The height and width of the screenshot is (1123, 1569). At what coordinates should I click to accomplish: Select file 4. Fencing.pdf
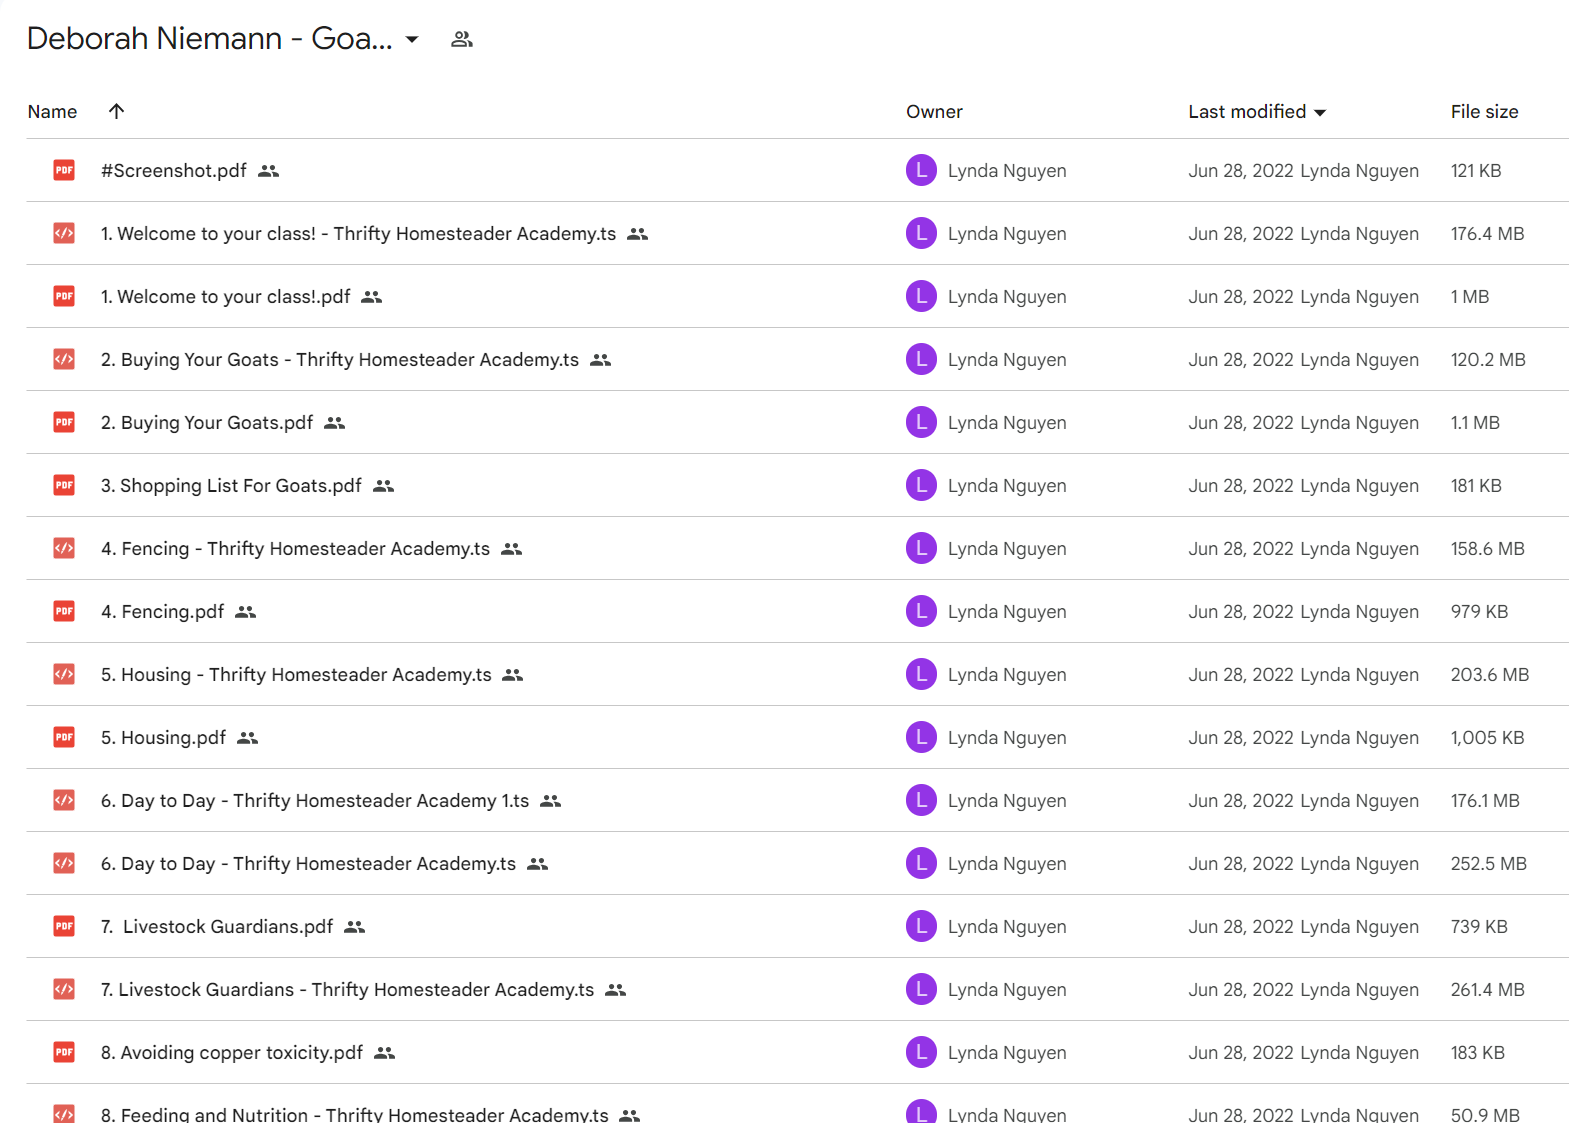point(162,612)
